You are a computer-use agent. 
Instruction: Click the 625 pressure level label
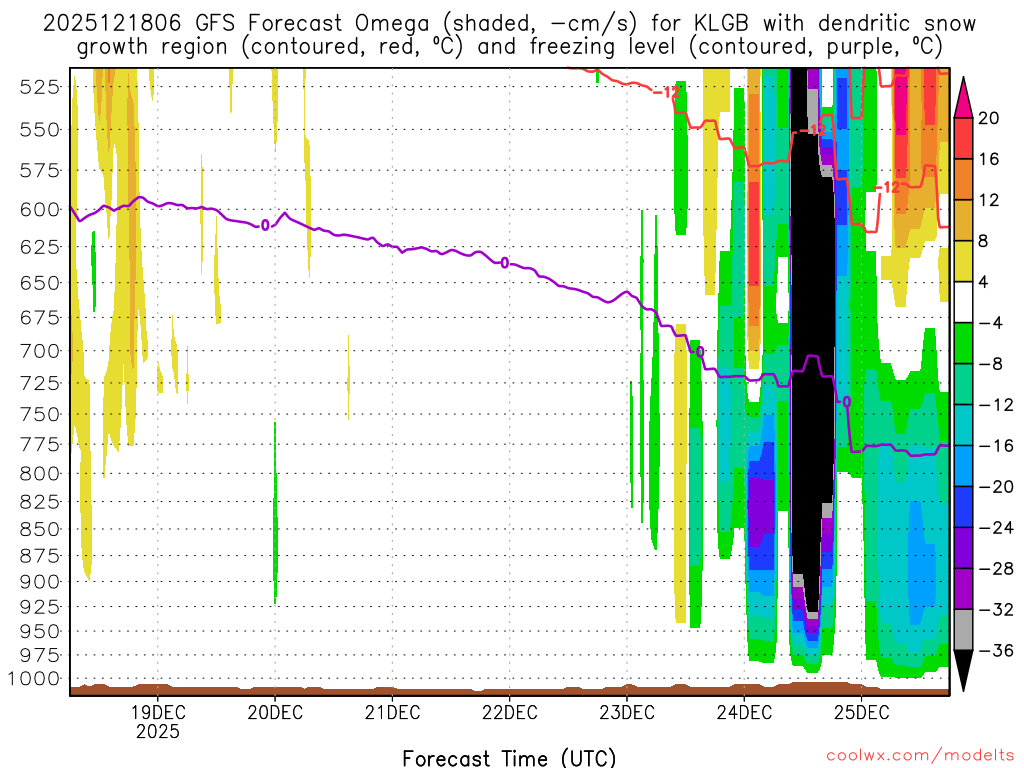click(40, 247)
